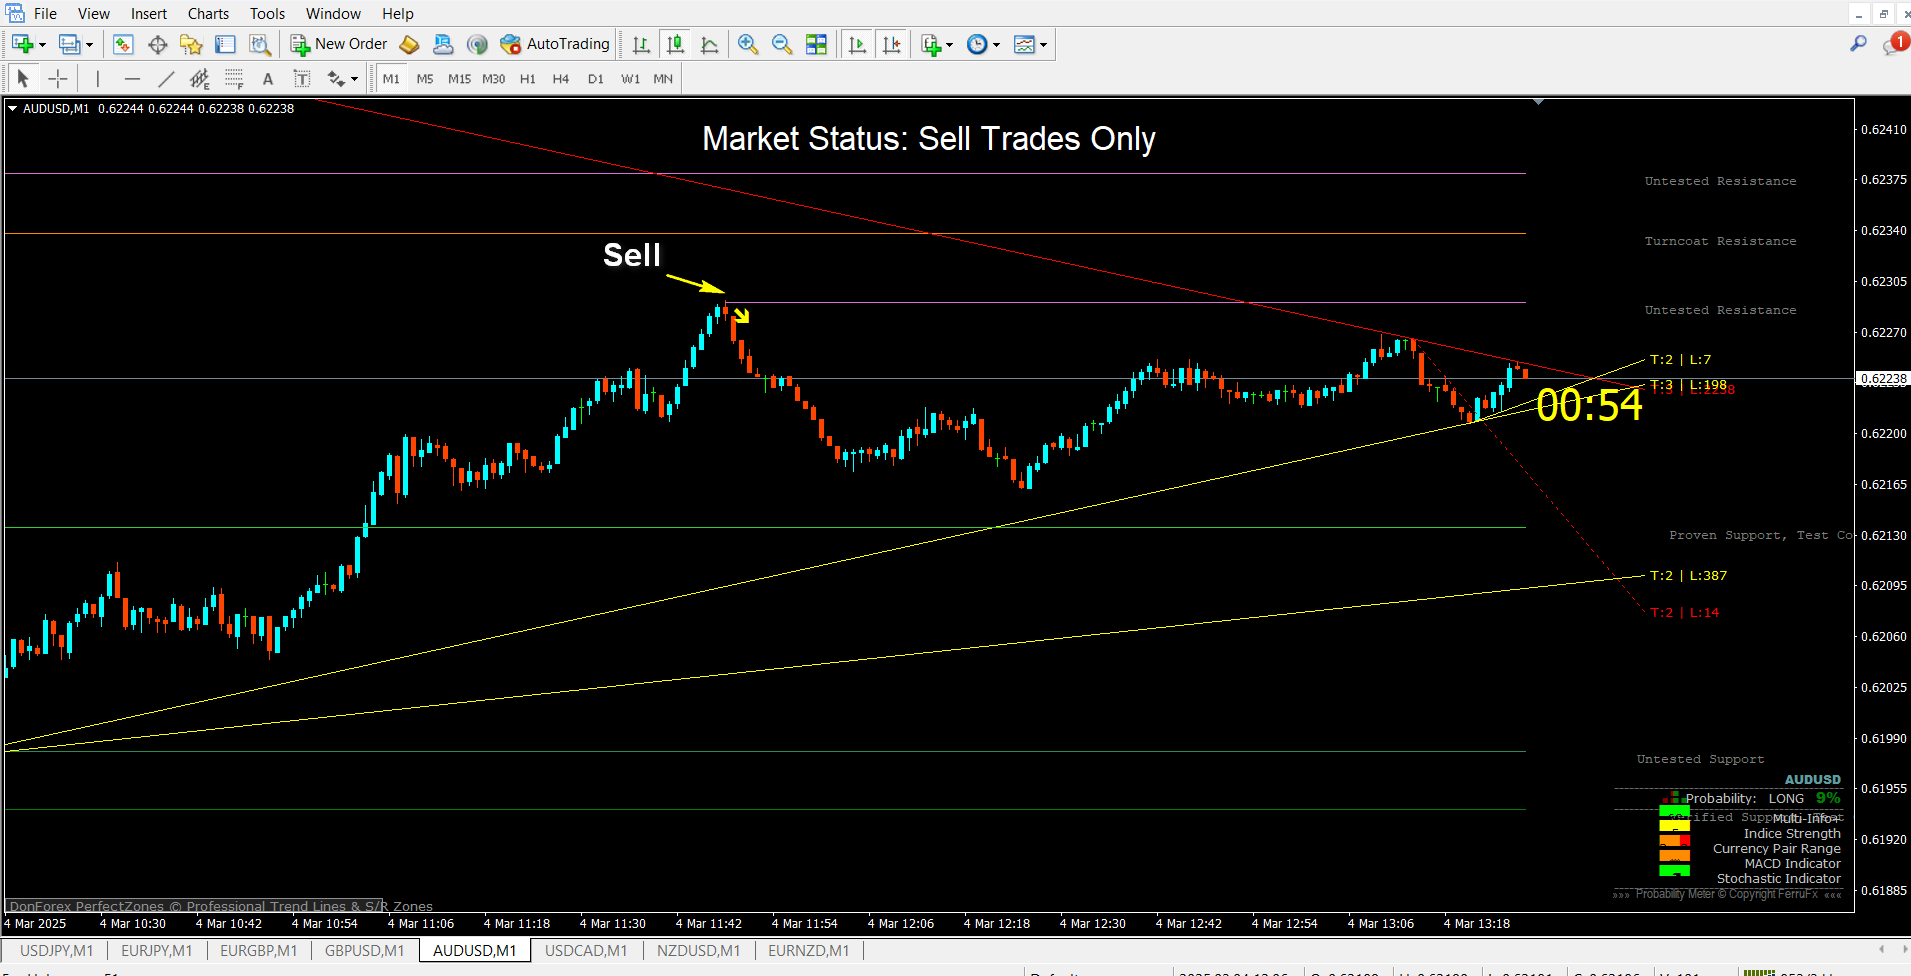The width and height of the screenshot is (1911, 976).
Task: Click the New Order button
Action: click(x=339, y=44)
